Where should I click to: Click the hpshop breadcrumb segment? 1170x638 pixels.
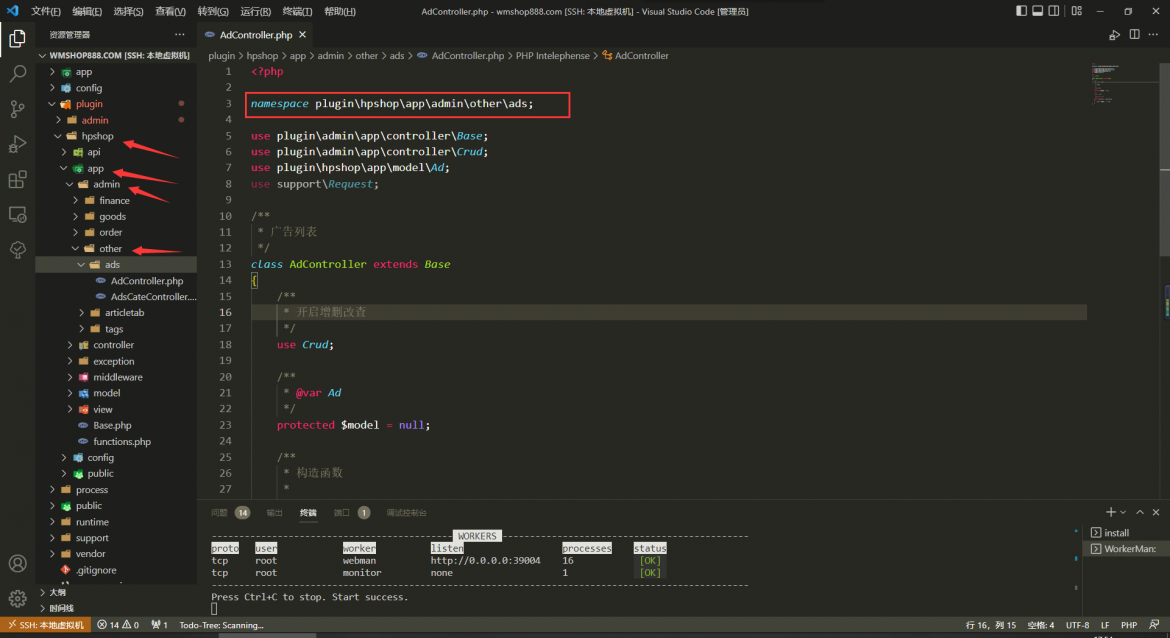[262, 56]
